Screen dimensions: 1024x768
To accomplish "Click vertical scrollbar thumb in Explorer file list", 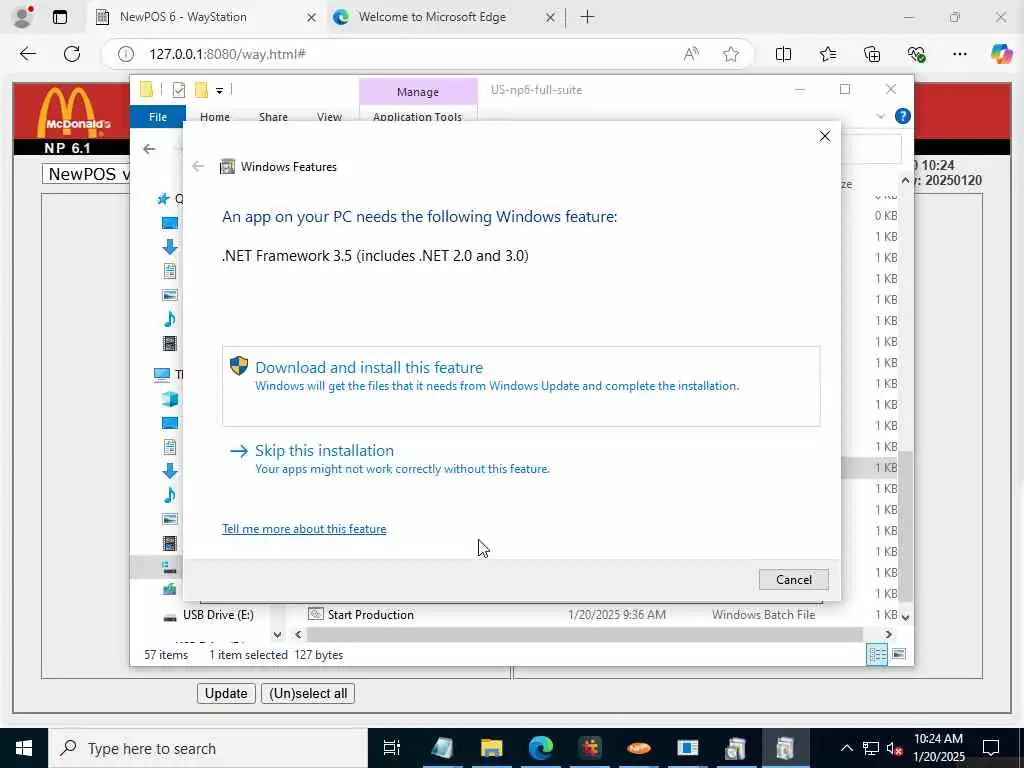I will (905, 526).
